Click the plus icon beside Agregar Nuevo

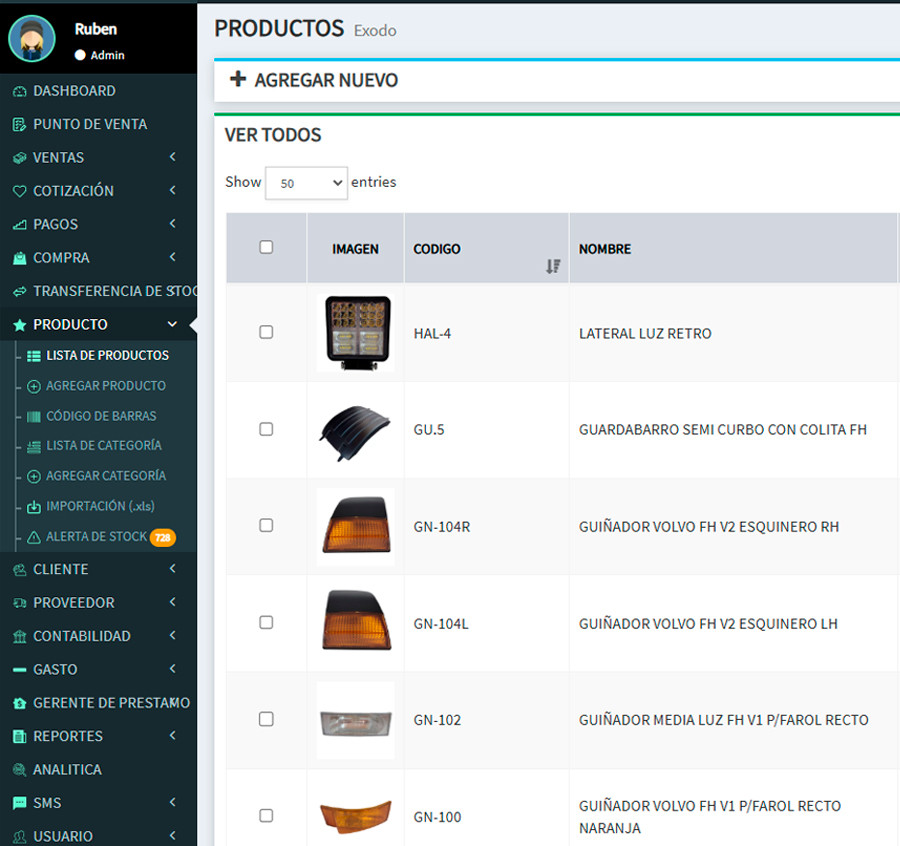tap(238, 80)
